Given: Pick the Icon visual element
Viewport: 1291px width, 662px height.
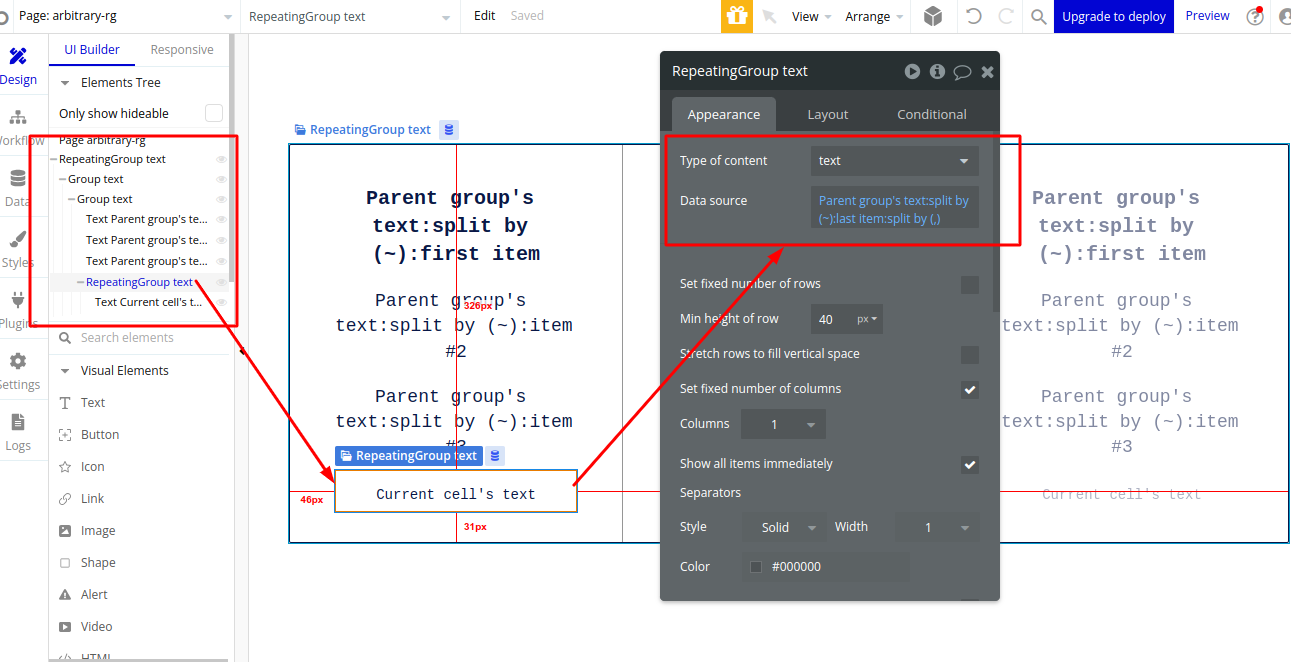Looking at the screenshot, I should (92, 466).
